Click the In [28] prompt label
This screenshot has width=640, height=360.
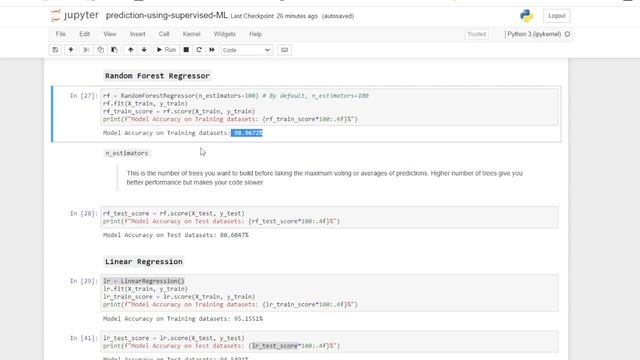pos(84,213)
